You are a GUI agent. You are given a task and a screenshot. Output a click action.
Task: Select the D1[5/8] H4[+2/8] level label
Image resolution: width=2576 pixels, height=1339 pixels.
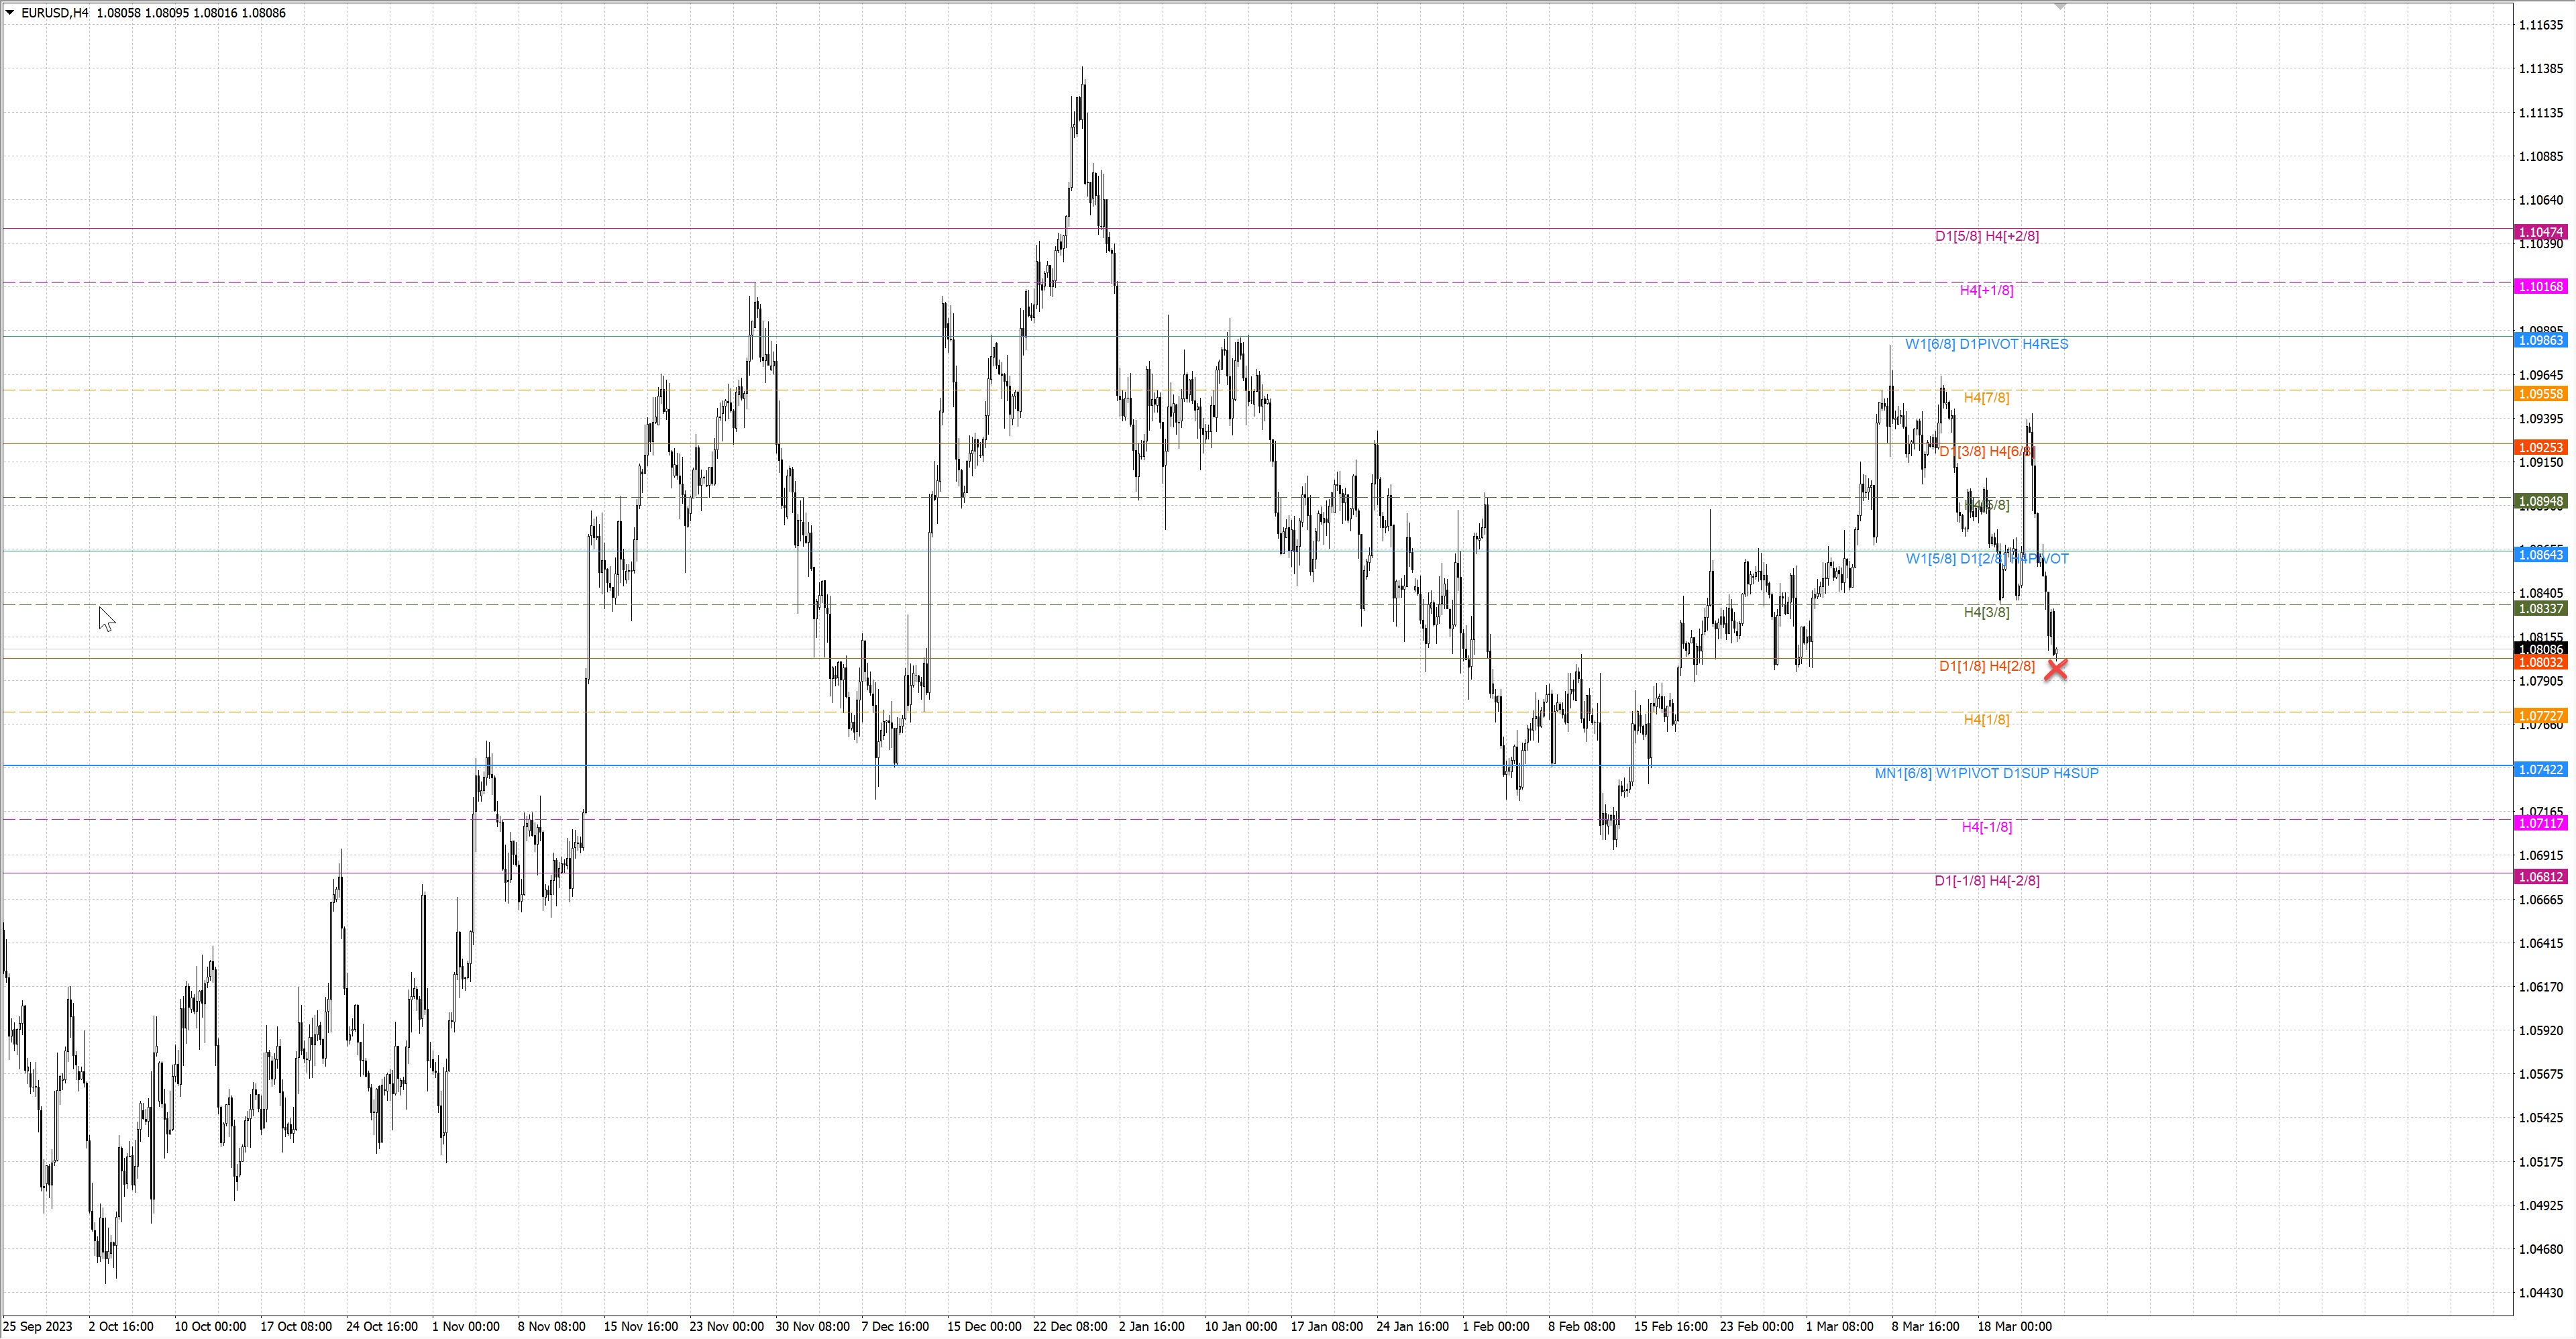(1986, 236)
